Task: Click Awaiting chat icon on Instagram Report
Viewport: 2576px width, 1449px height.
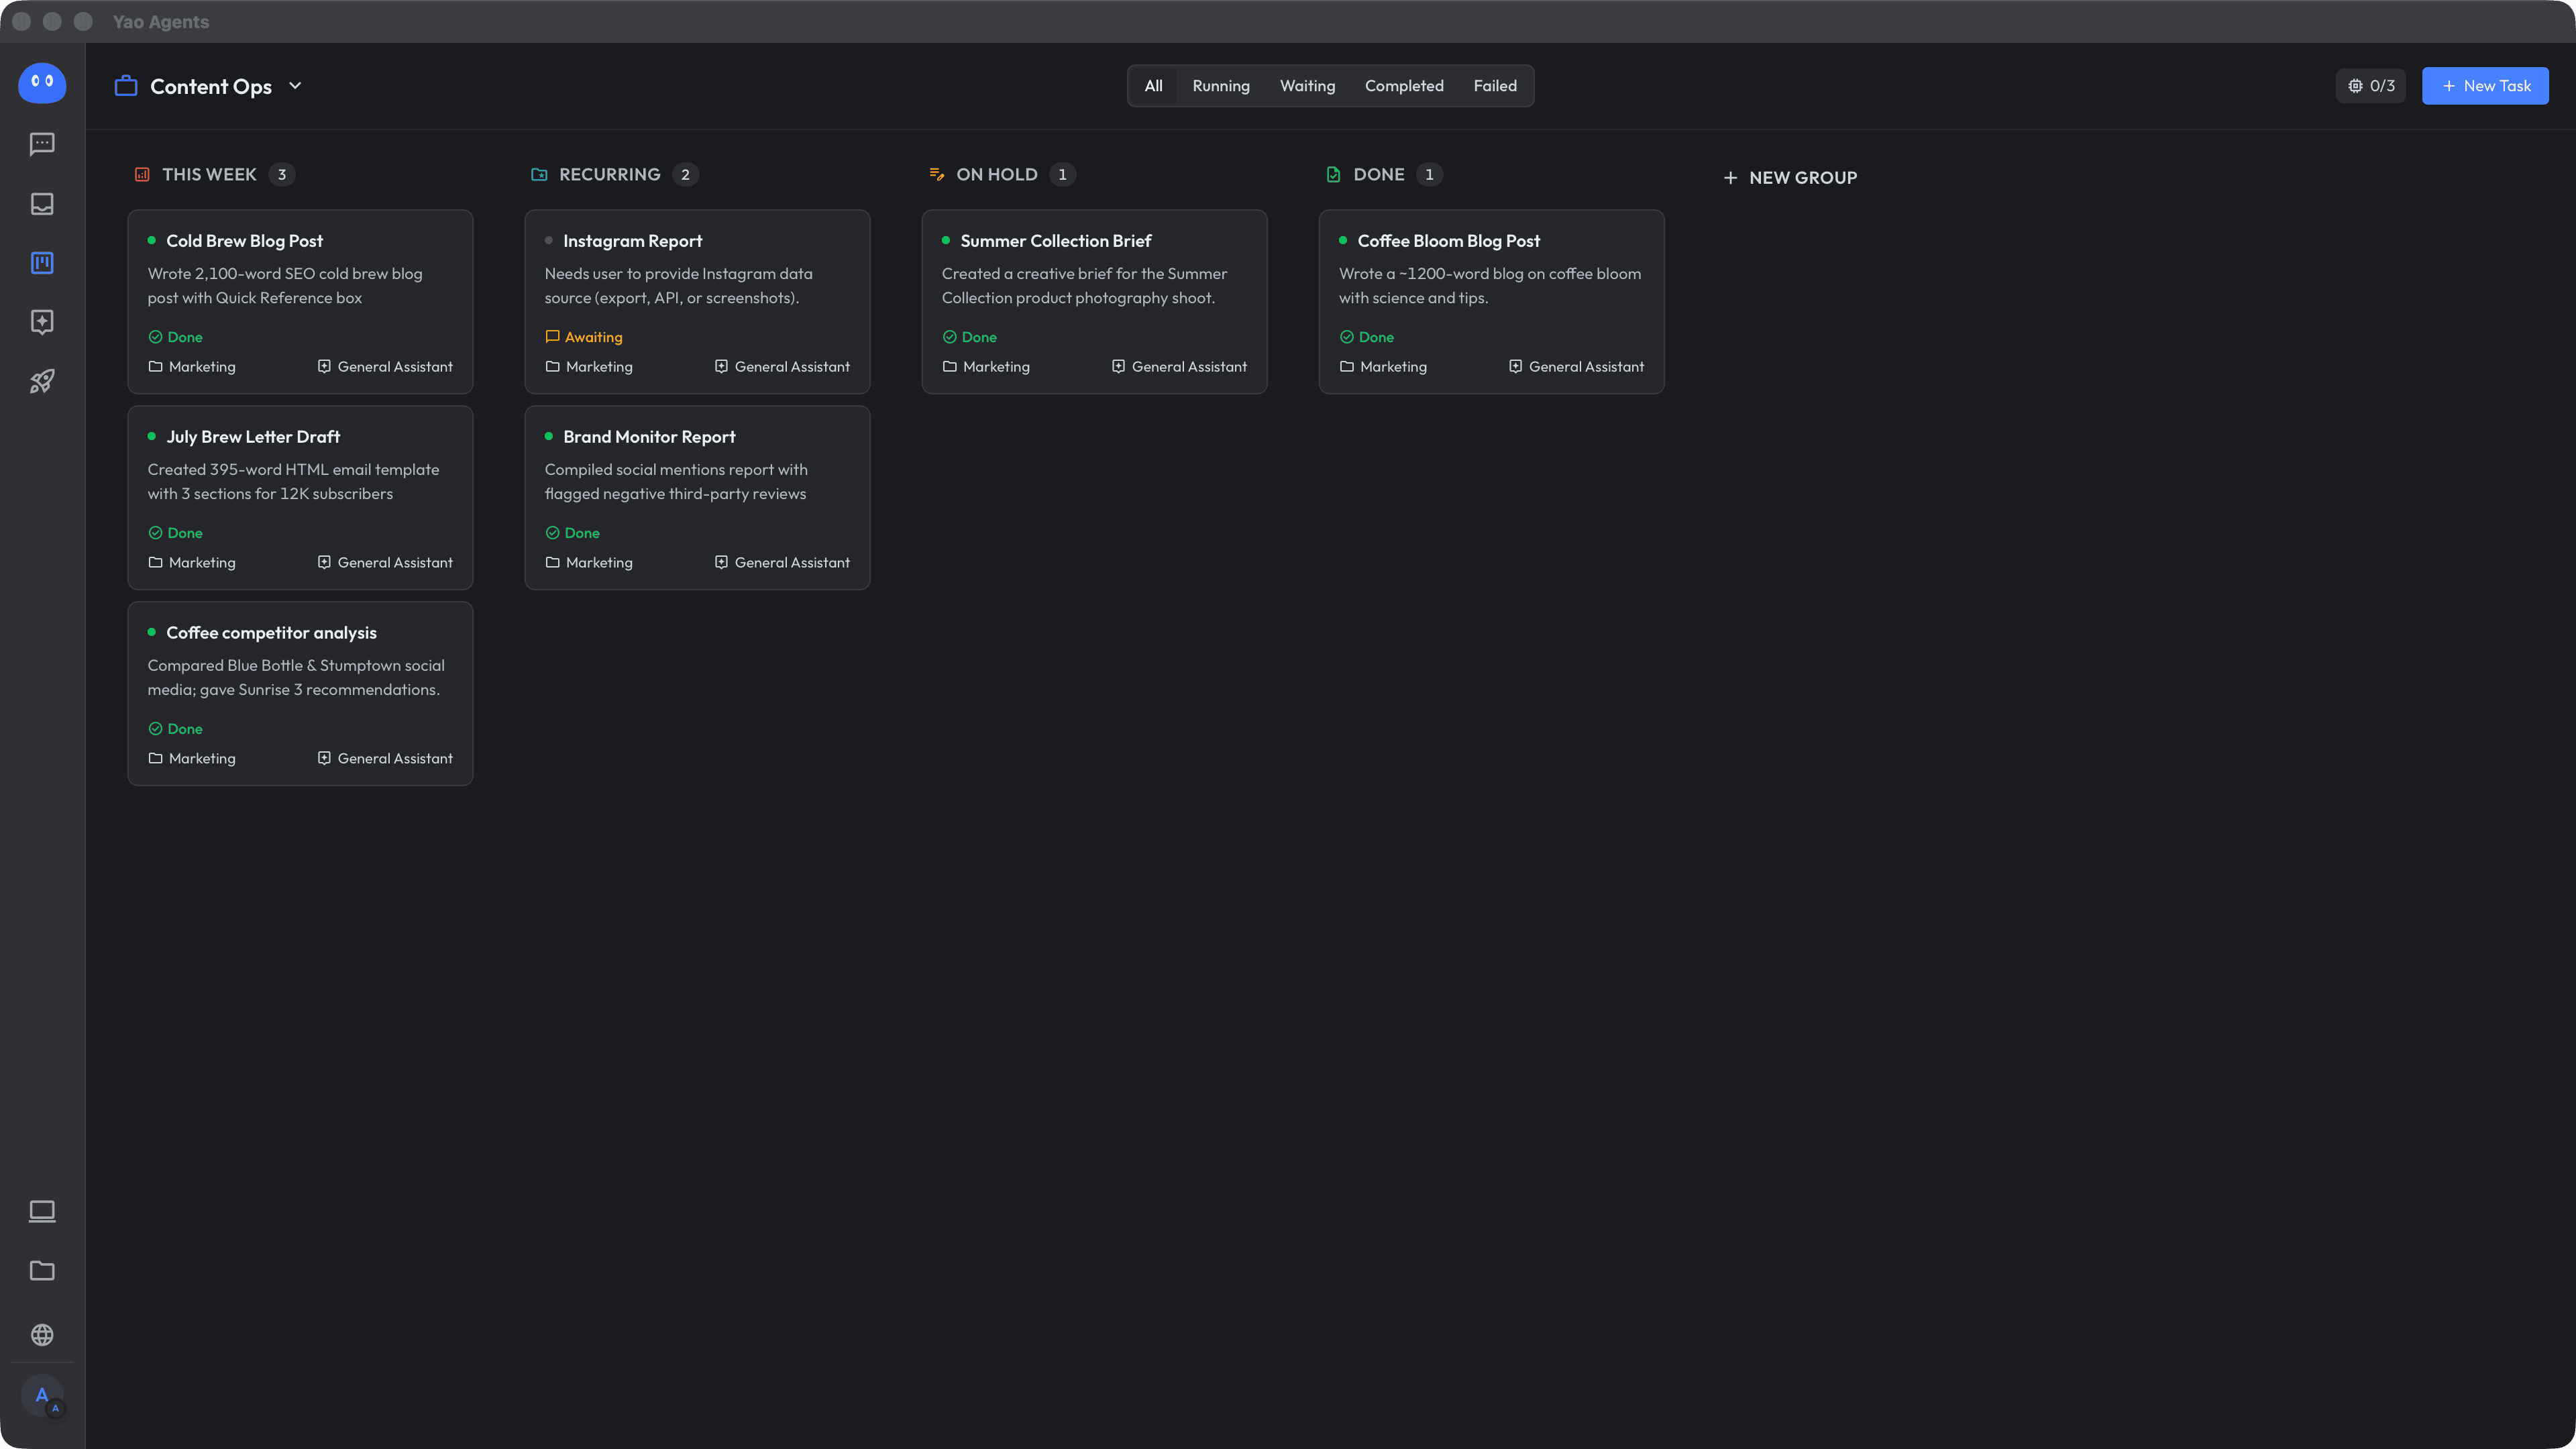Action: coord(552,337)
